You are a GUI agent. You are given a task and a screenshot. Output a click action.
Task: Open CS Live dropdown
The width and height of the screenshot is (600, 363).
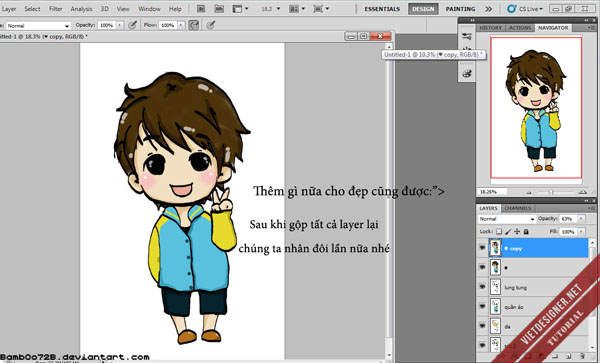(x=525, y=9)
